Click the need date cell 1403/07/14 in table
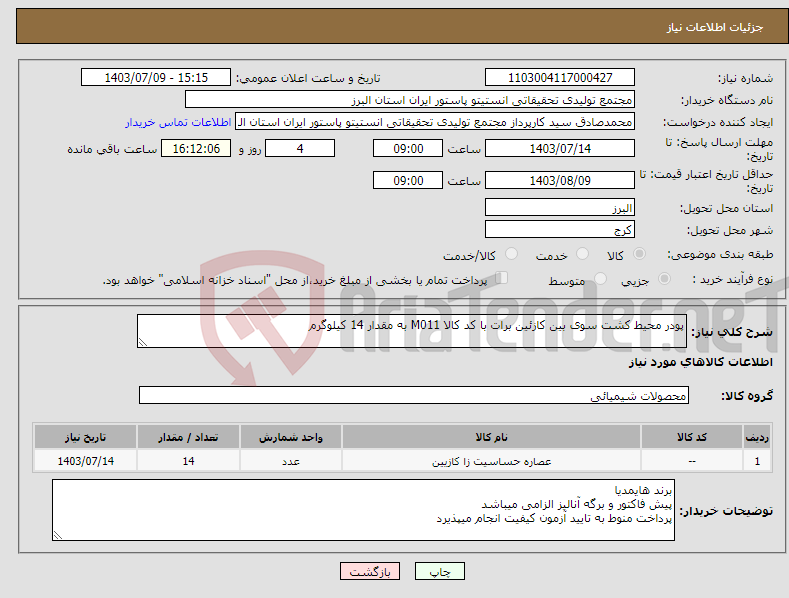 click(86, 461)
